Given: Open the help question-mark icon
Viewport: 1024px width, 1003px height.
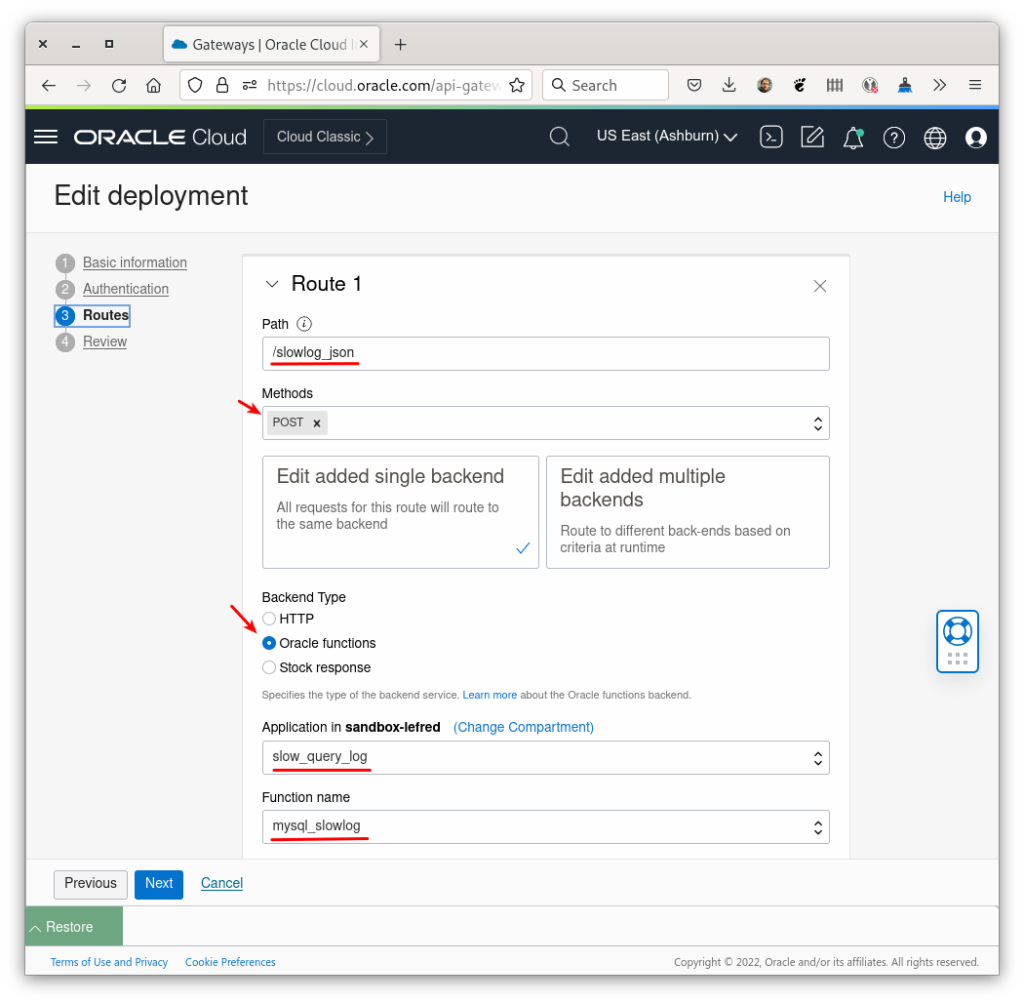Looking at the screenshot, I should (x=894, y=137).
